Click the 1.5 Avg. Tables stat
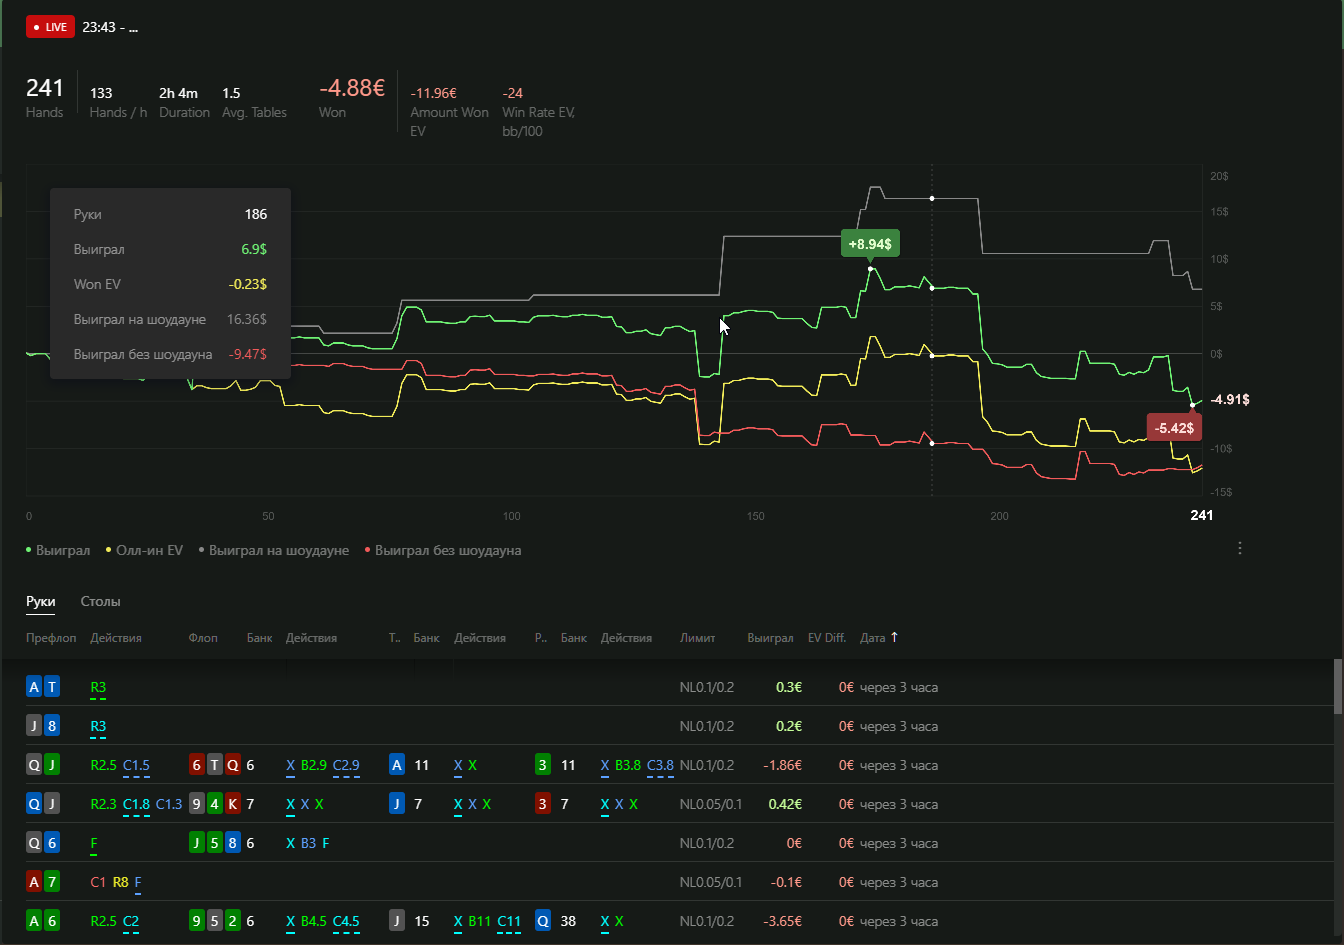This screenshot has width=1344, height=945. pyautogui.click(x=254, y=102)
